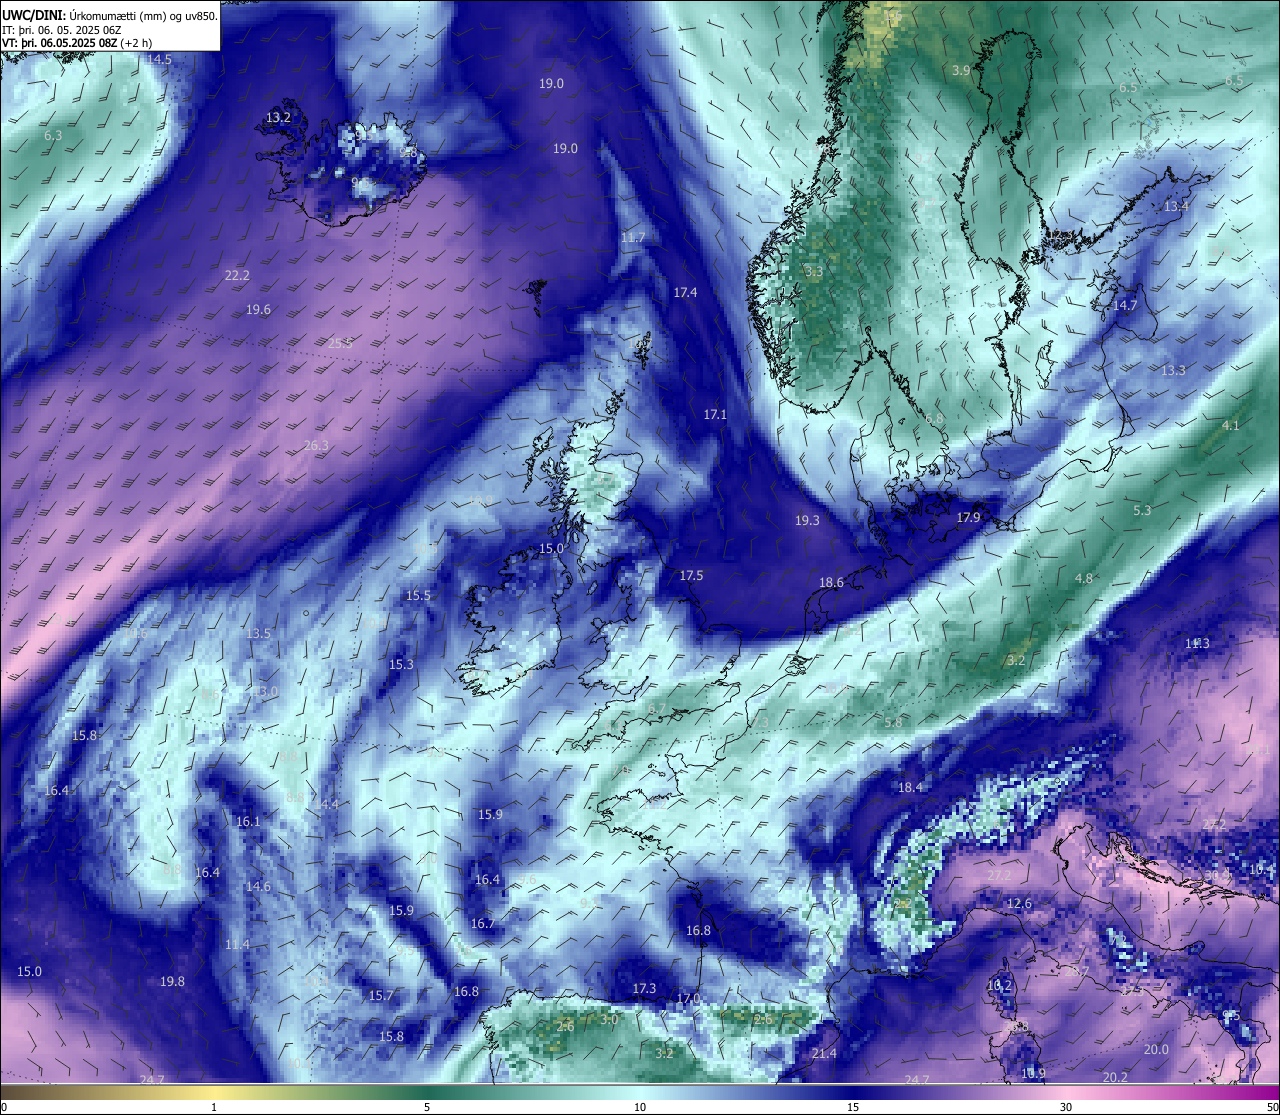Click the 20.0 value on the map
The height and width of the screenshot is (1115, 1280).
(x=1156, y=1049)
